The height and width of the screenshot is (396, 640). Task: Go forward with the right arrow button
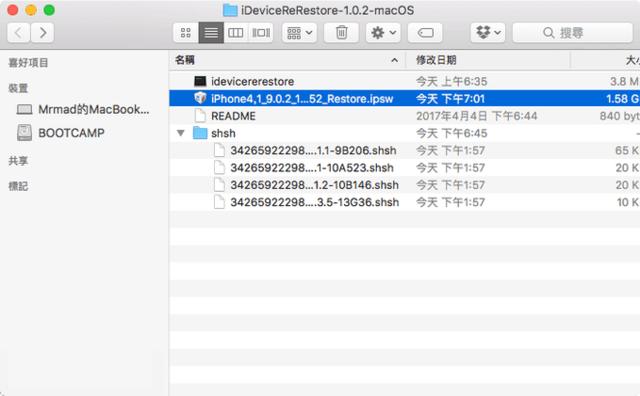click(x=42, y=32)
